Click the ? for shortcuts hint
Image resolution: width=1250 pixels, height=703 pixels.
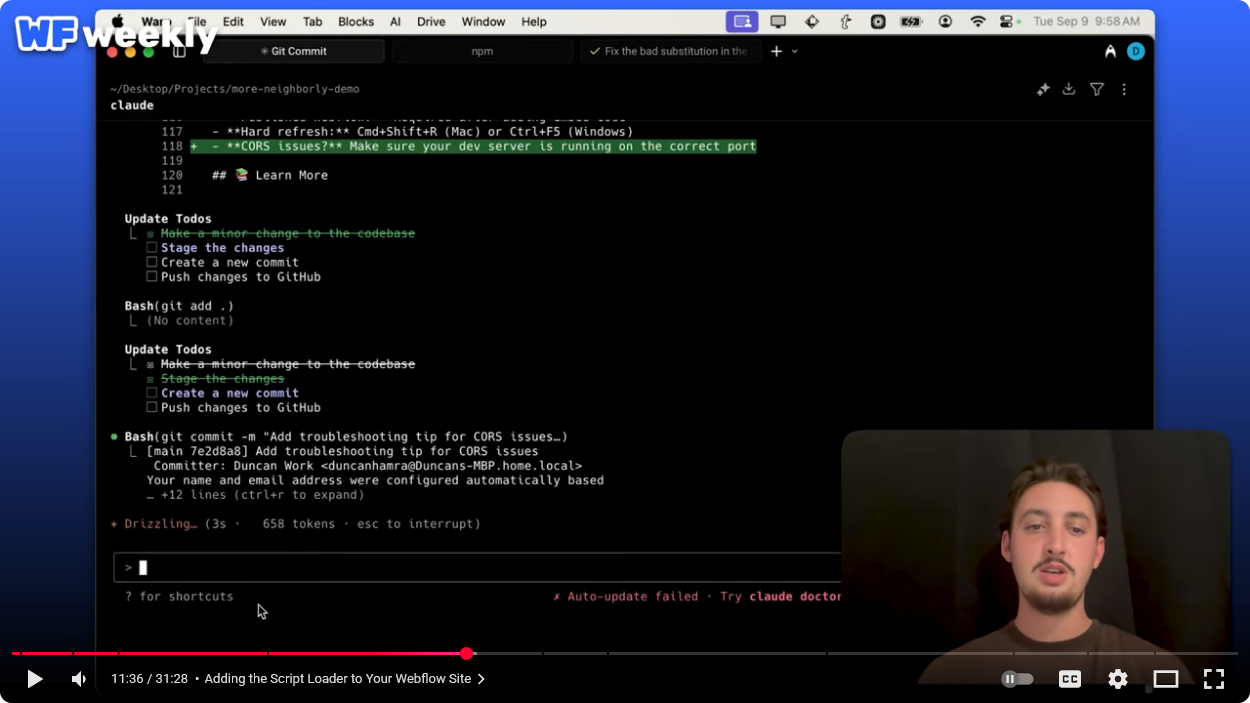tap(179, 596)
